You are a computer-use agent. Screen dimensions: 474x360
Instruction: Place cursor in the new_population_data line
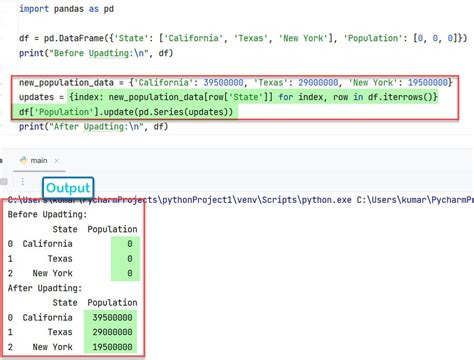pos(236,83)
